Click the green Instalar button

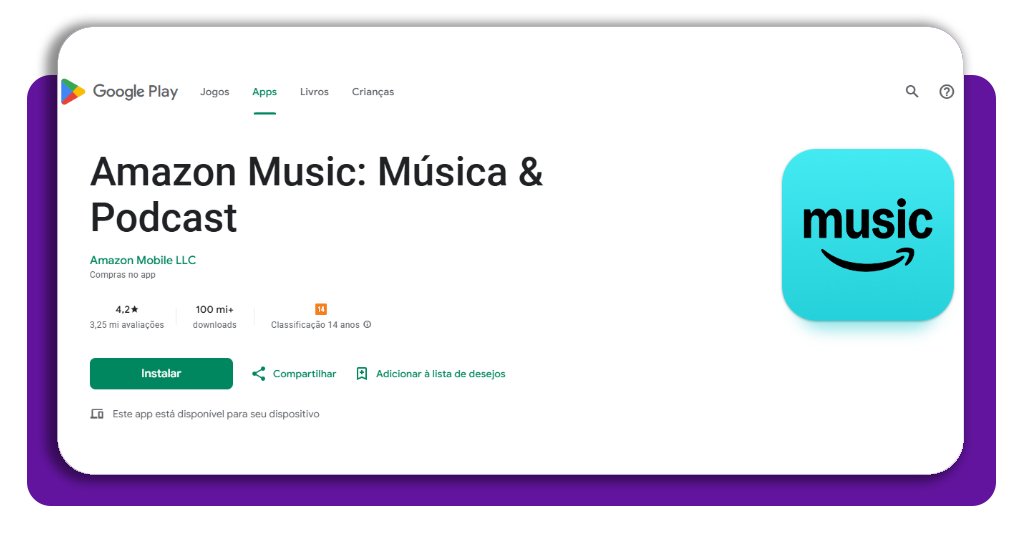click(161, 373)
